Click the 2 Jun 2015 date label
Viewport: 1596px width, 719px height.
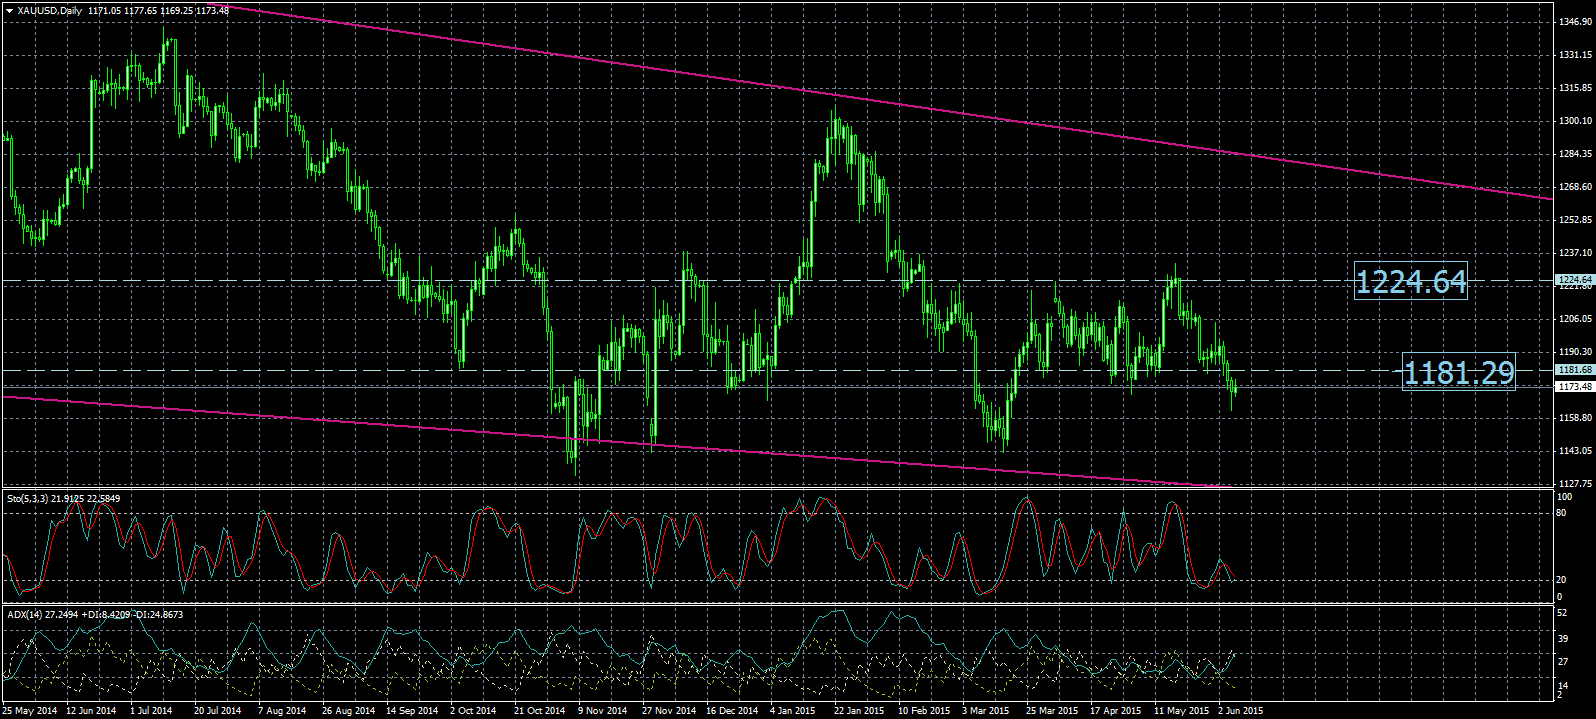click(x=1240, y=711)
